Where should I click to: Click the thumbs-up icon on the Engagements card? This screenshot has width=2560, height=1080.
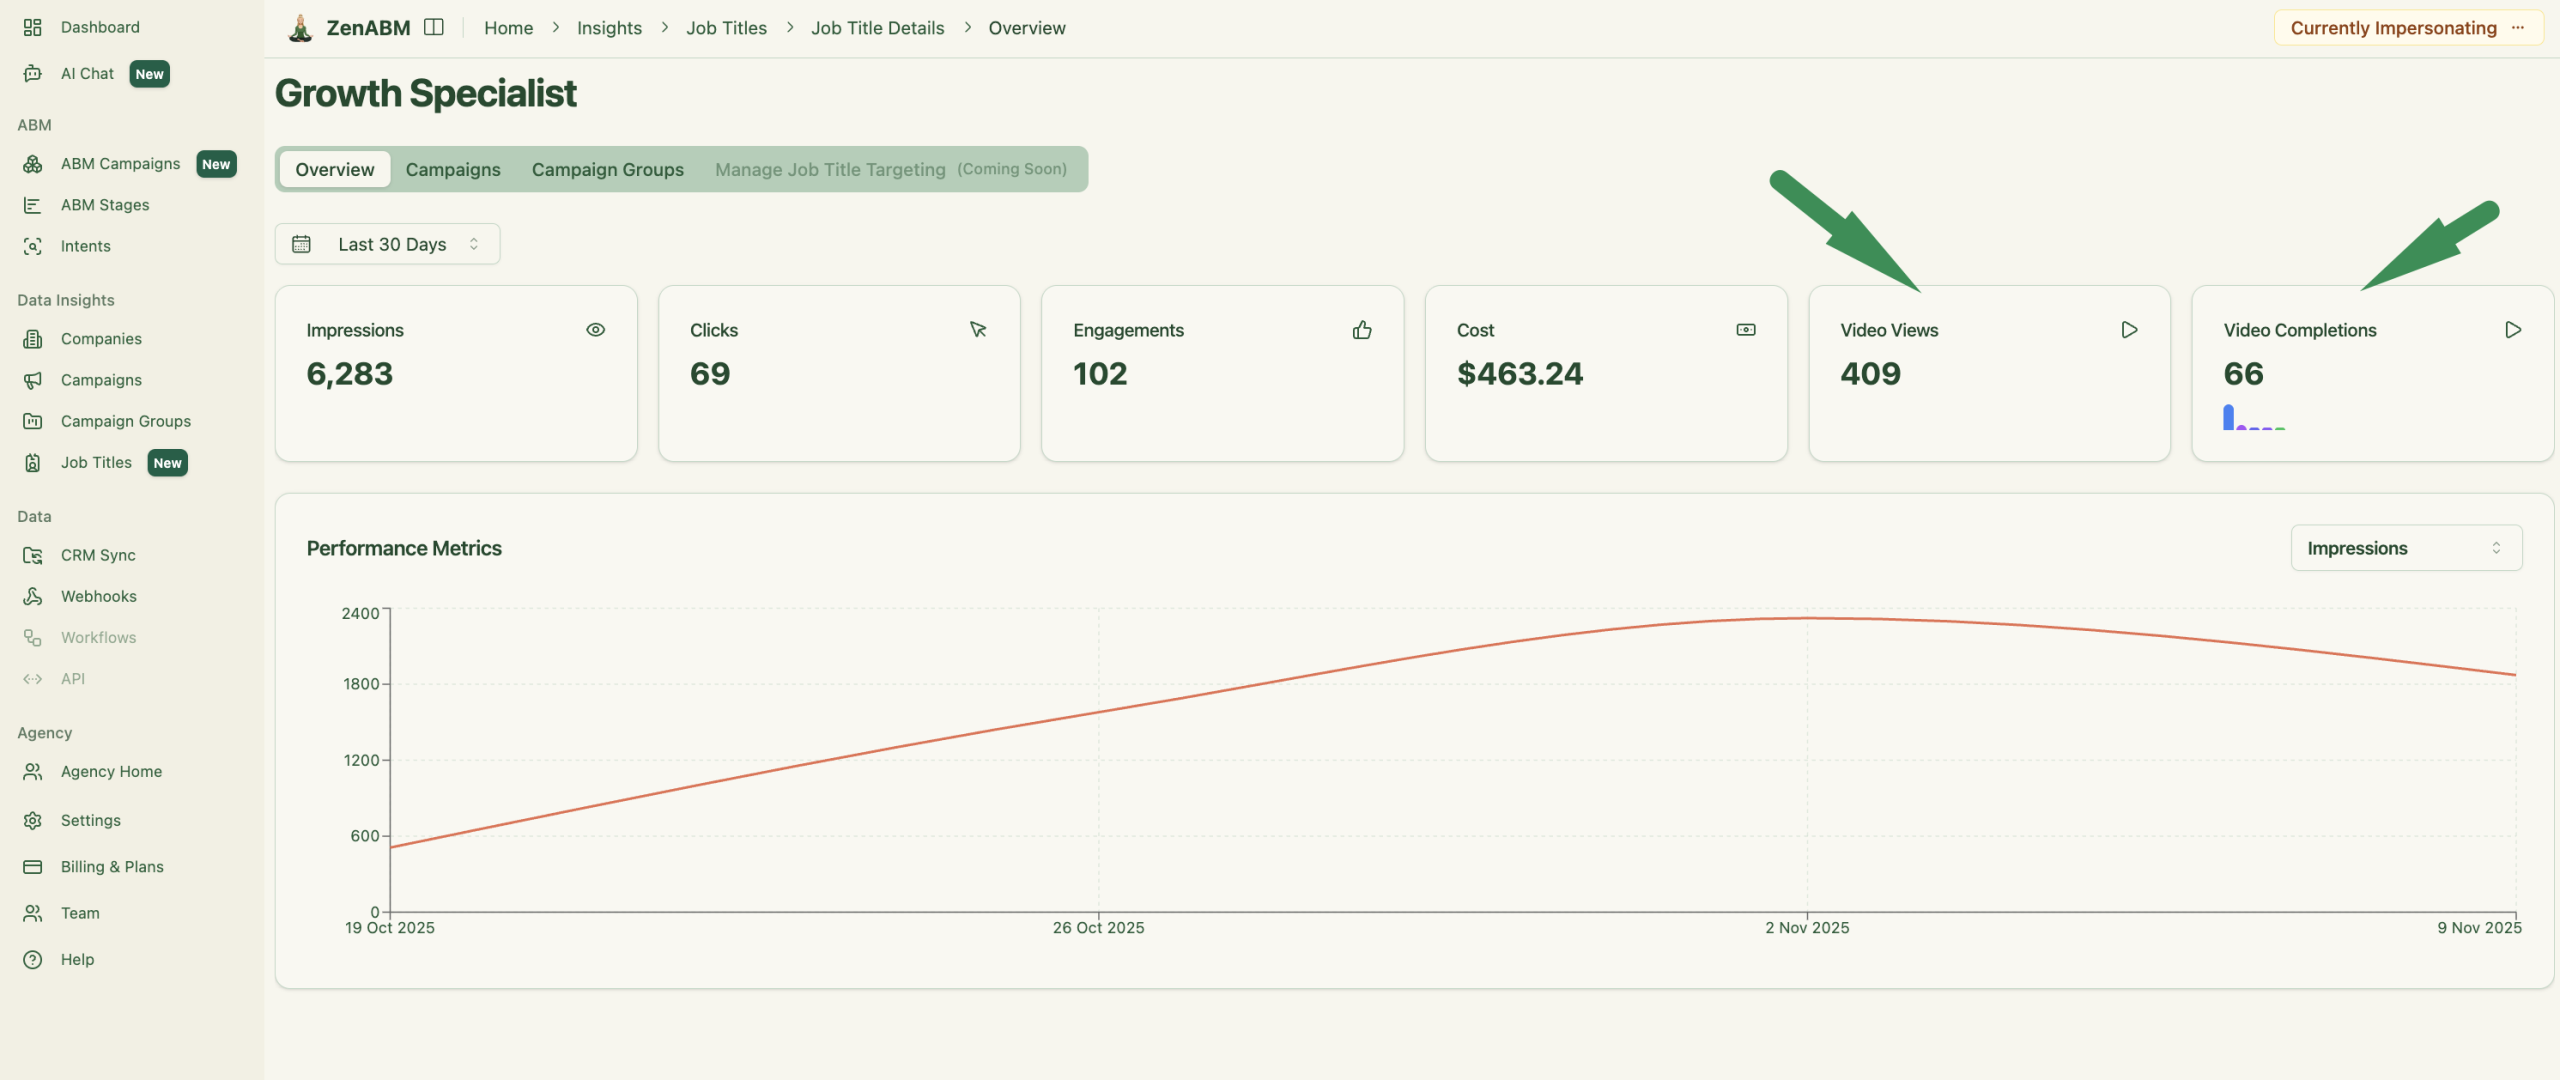(1363, 329)
